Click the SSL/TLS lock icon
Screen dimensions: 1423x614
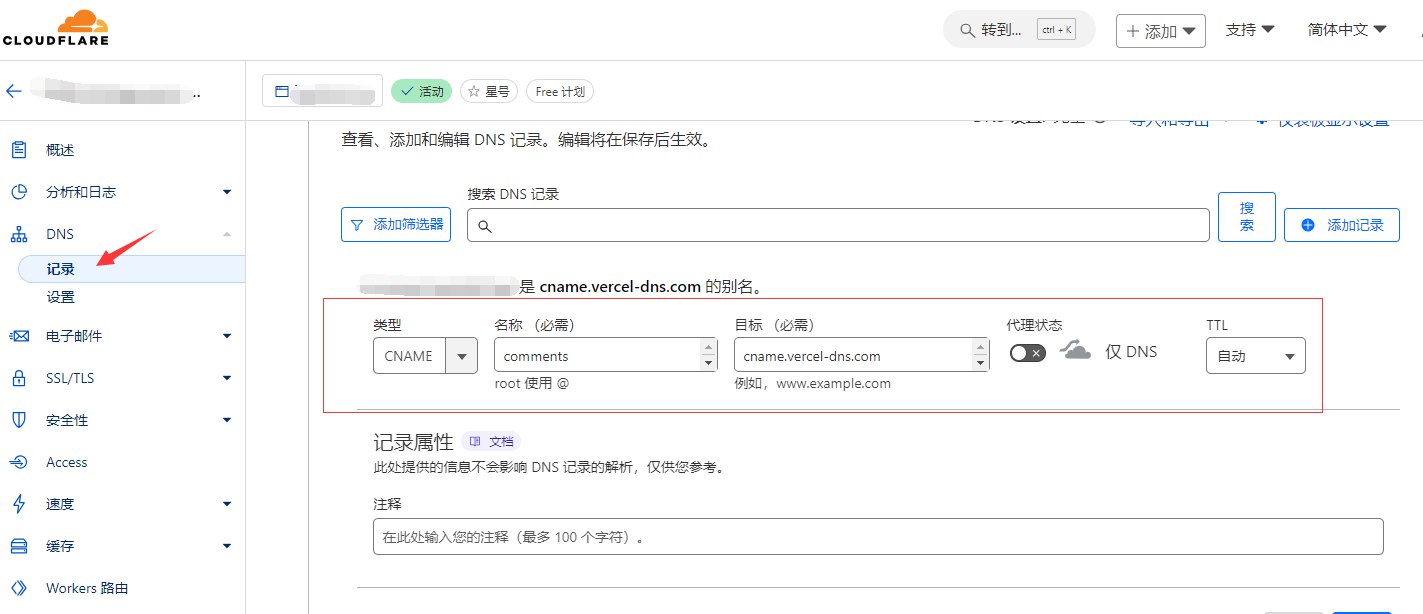point(18,378)
